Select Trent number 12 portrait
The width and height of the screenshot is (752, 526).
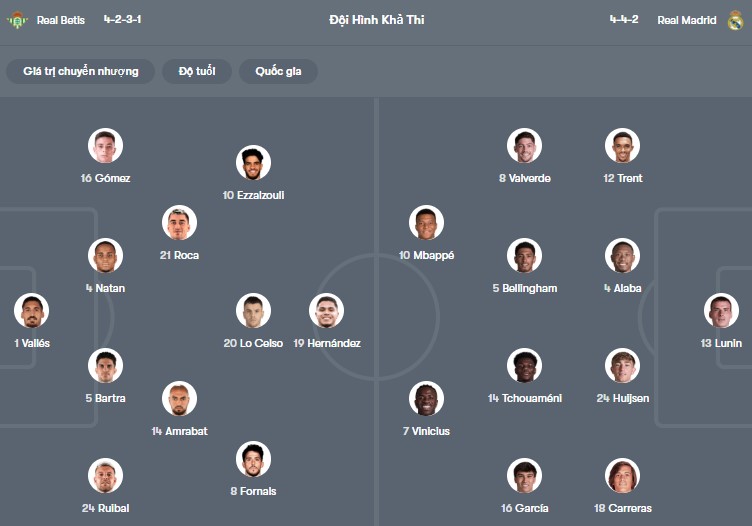pos(622,146)
